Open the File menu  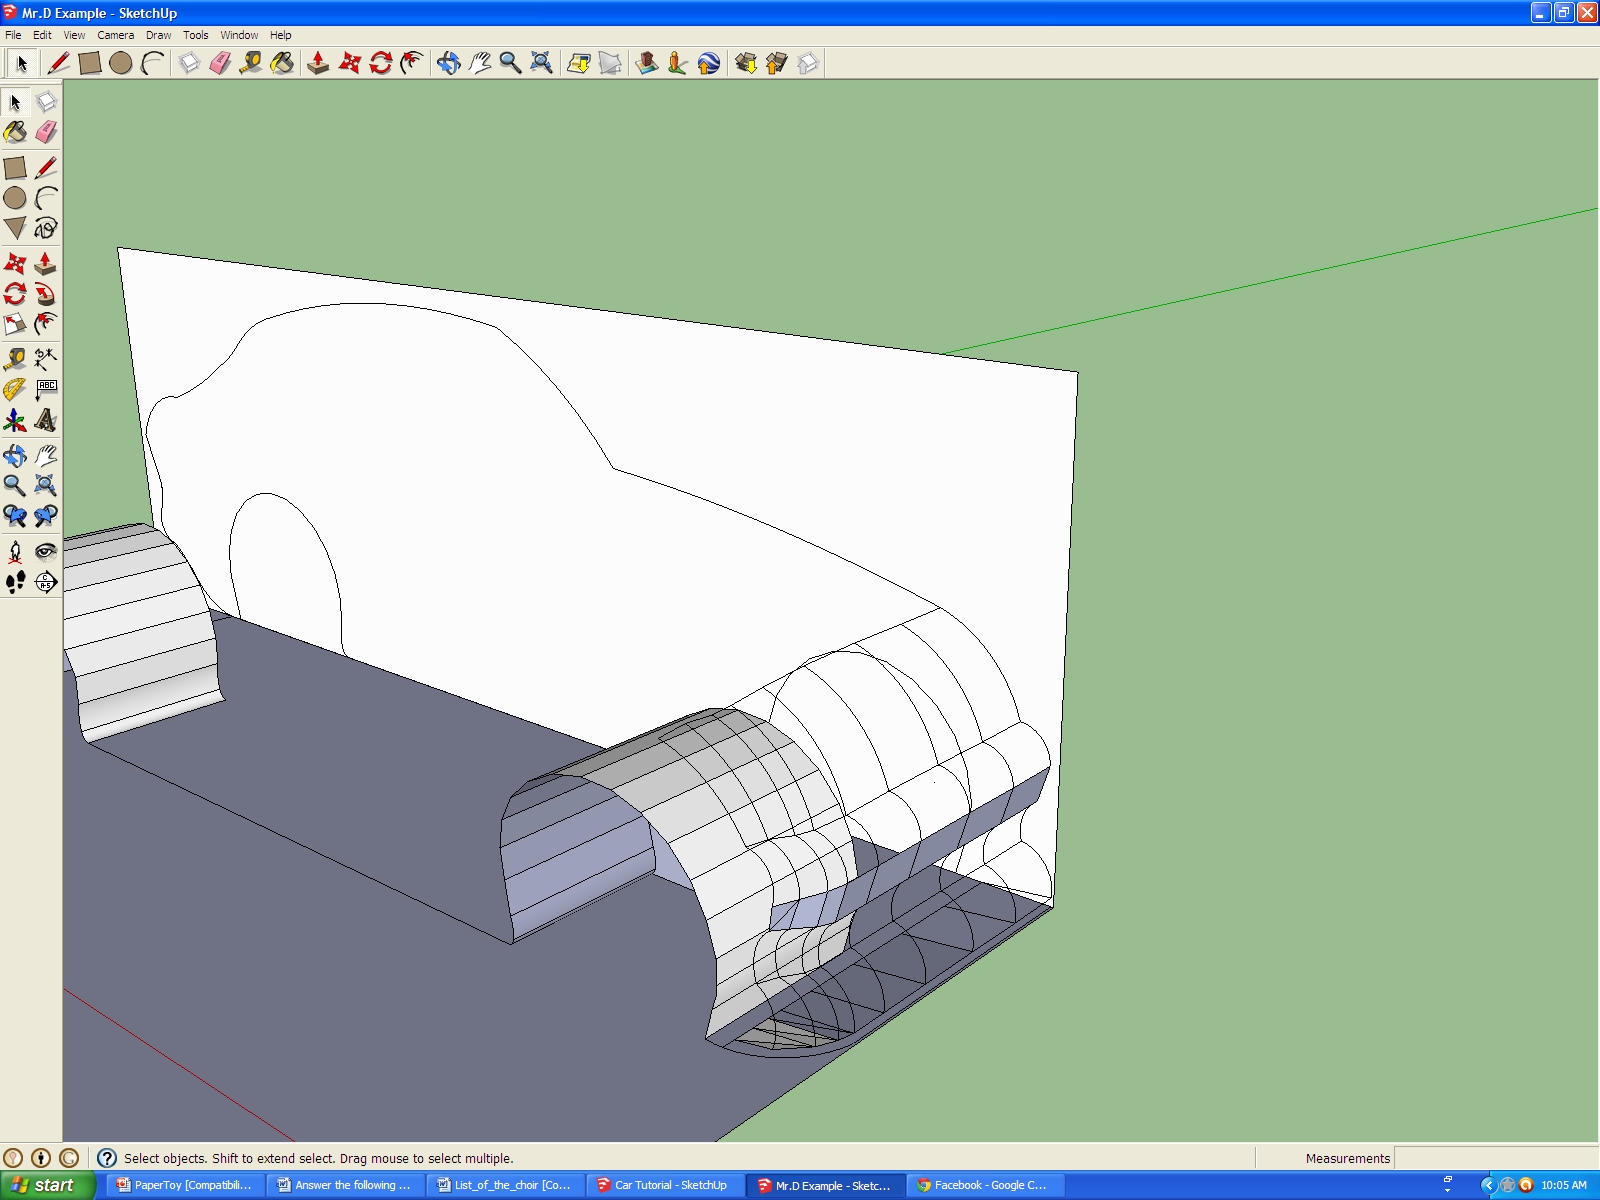[13, 35]
